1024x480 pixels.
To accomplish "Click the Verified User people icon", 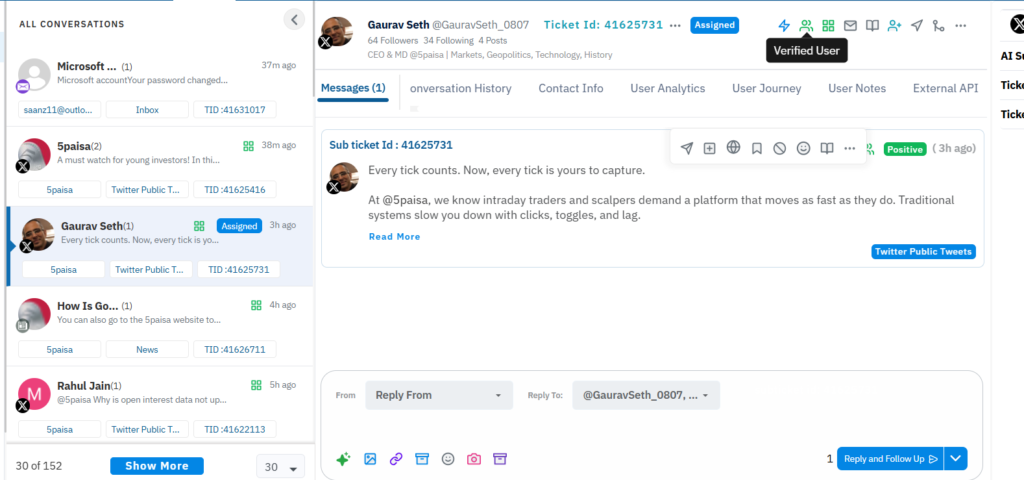I will tap(806, 26).
